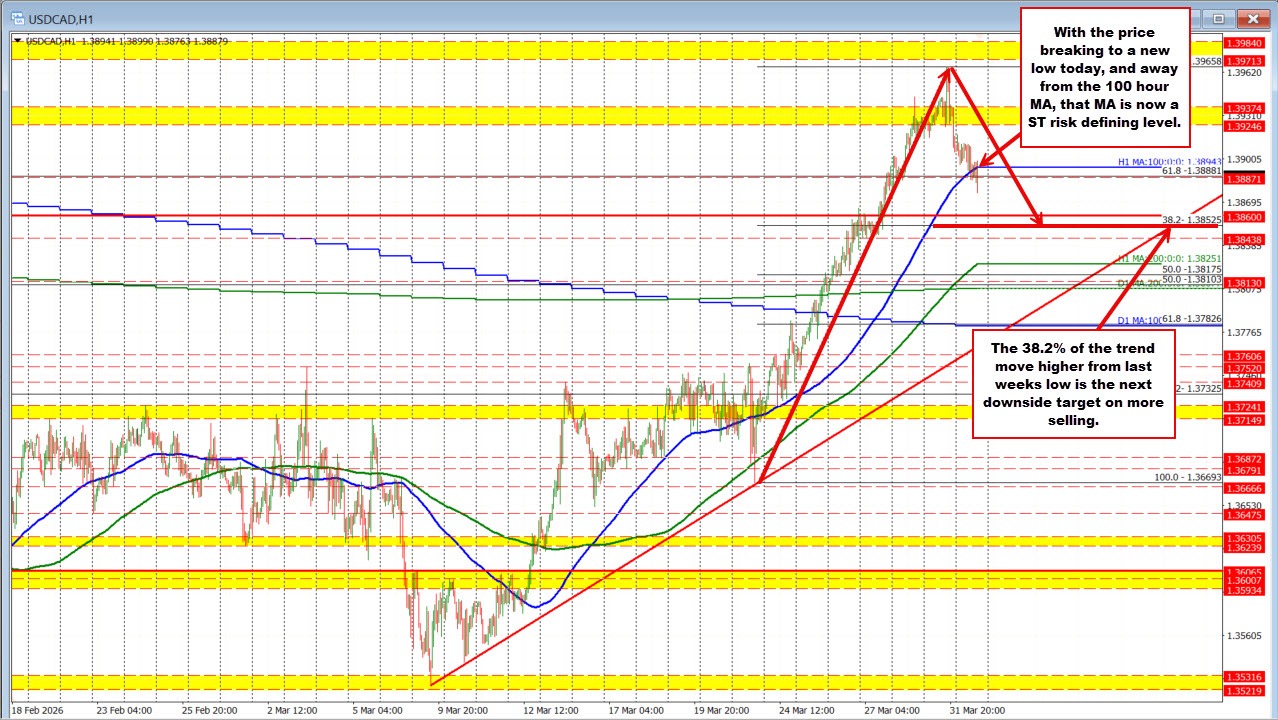Select the annotation about the 100 hour MA
This screenshot has height=720, width=1278.
click(1104, 75)
